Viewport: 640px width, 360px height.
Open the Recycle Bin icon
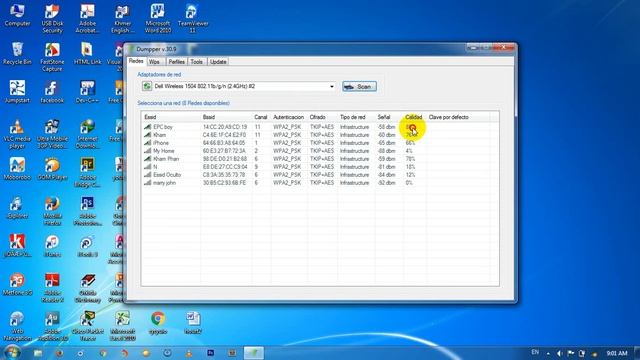(17, 54)
